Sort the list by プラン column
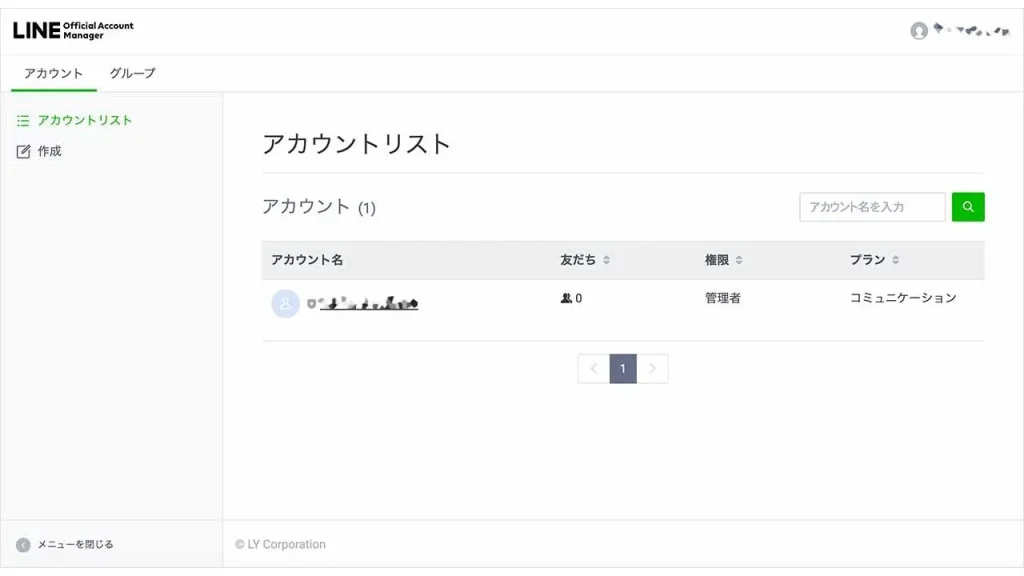This screenshot has width=1024, height=576. pyautogui.click(x=895, y=260)
